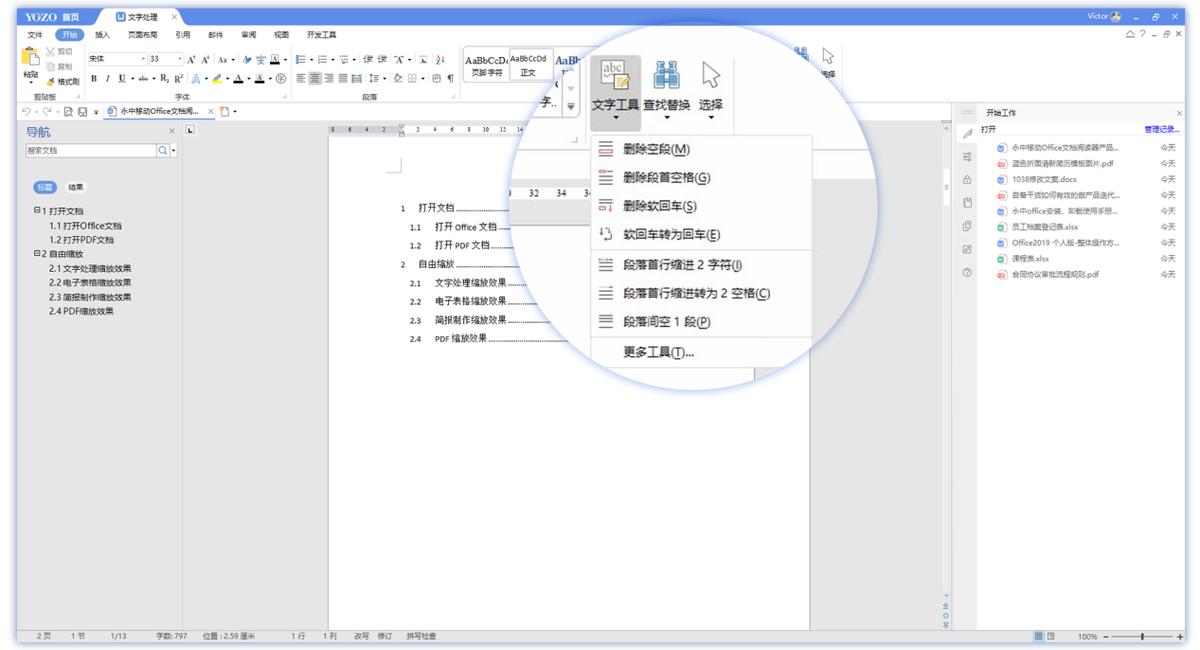Activate the 格式刷 format painter
Screen dimensions: 1200x650
(60, 79)
